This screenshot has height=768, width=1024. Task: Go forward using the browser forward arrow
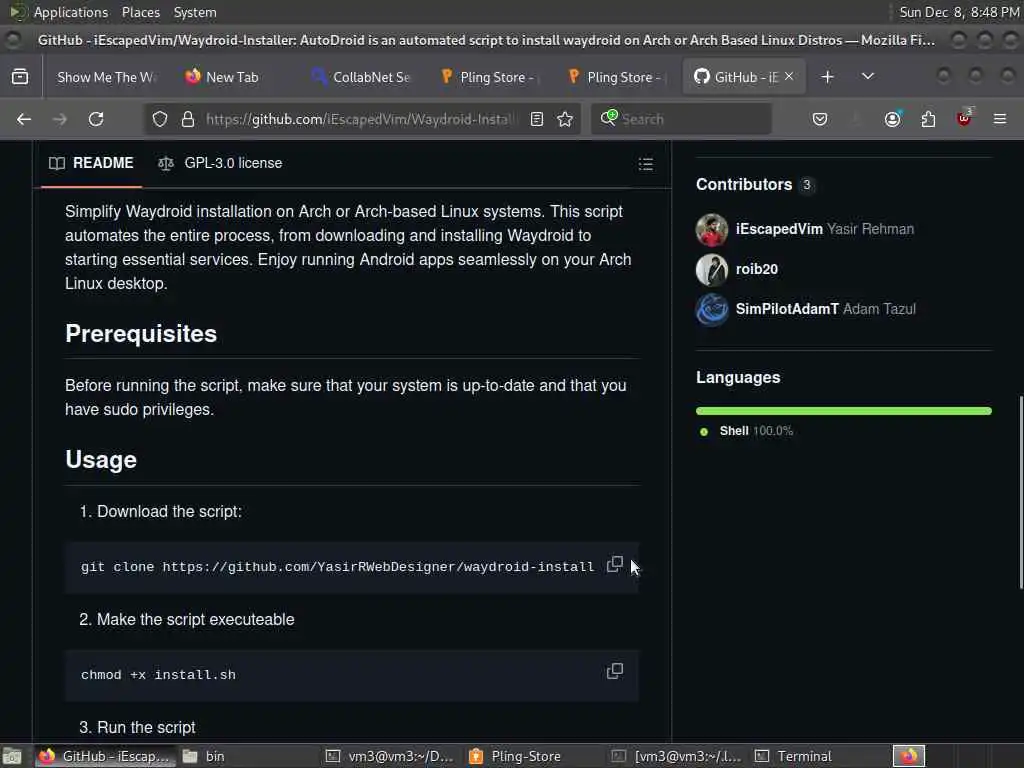coord(59,119)
